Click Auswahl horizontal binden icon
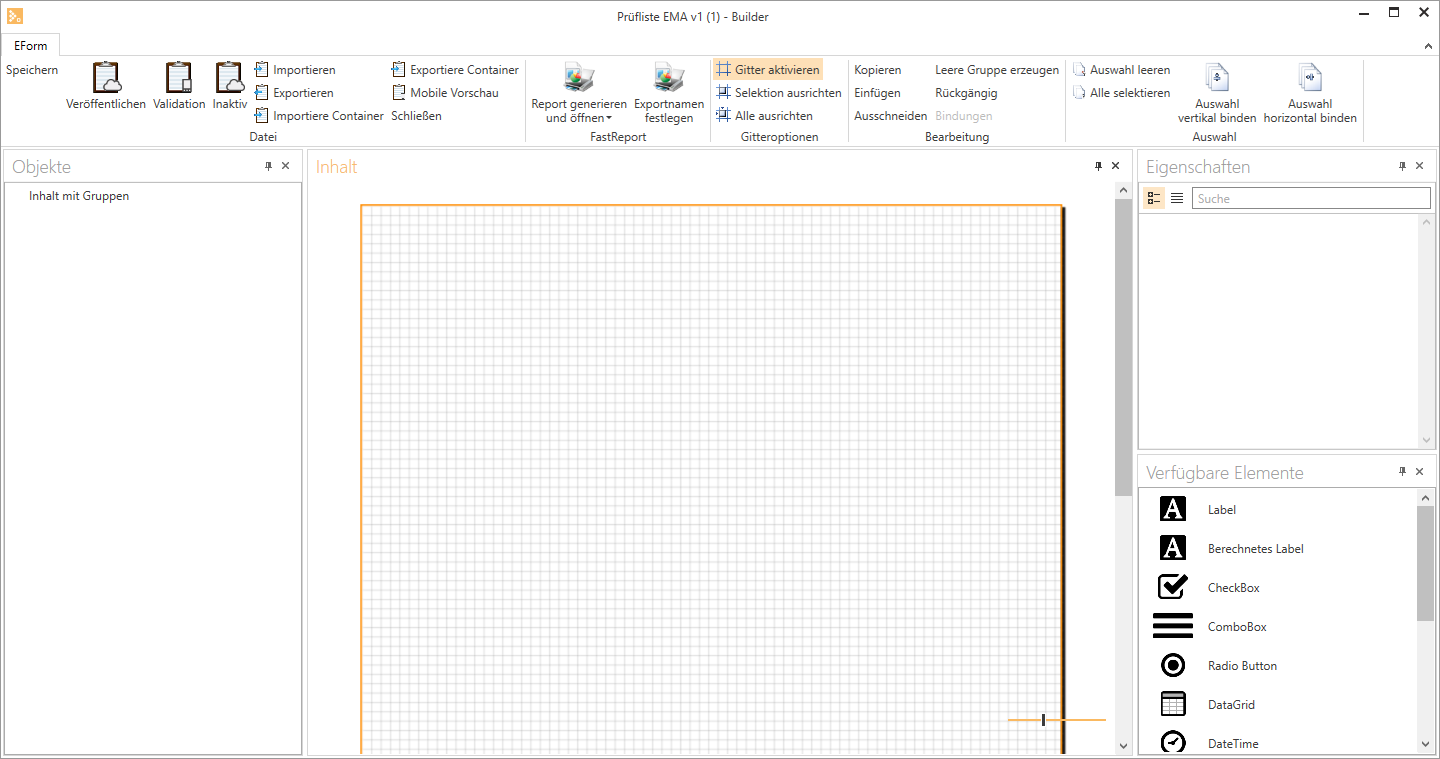The image size is (1440, 759). click(x=1310, y=78)
